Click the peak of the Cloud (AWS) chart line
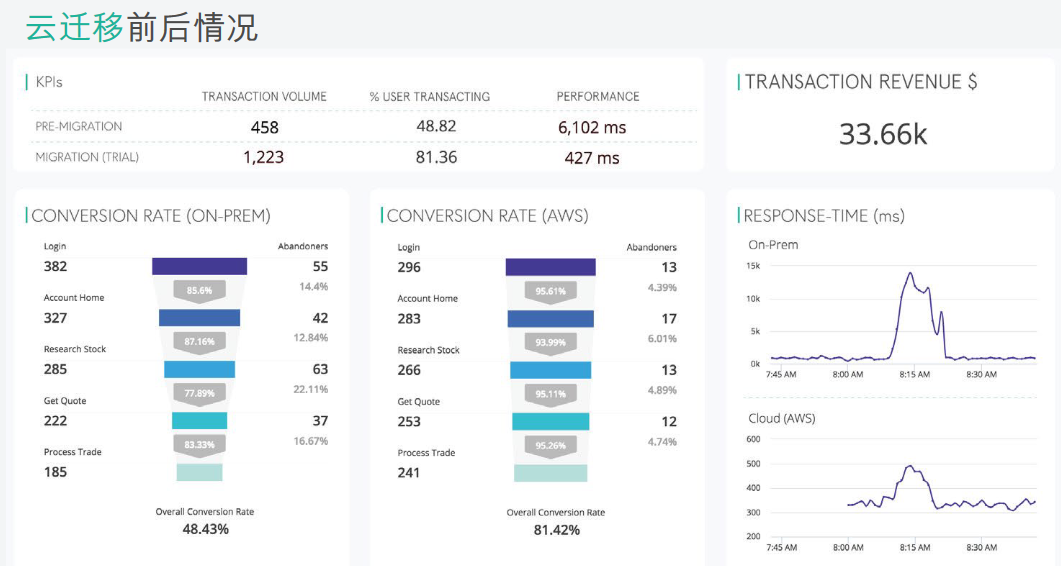The width and height of the screenshot is (1061, 566). tap(910, 466)
